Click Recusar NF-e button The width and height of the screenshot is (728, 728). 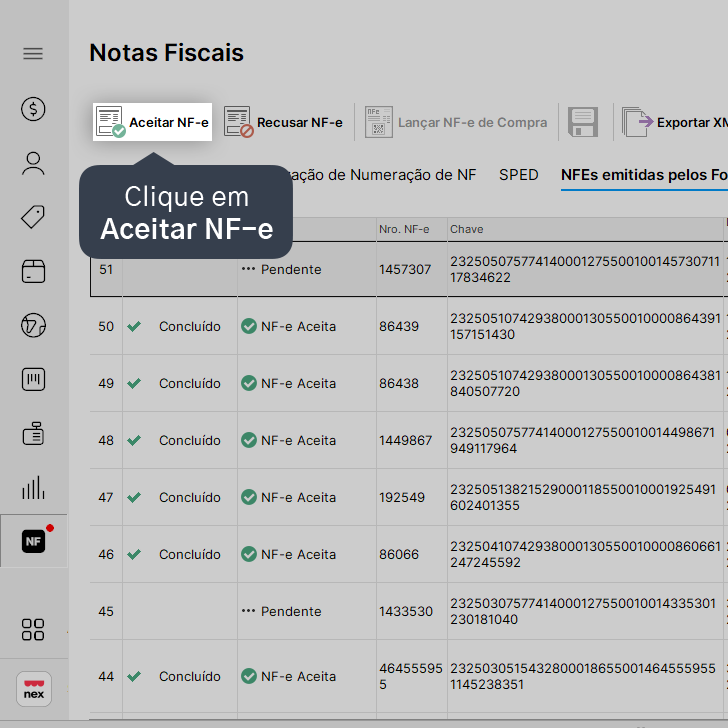click(x=283, y=122)
